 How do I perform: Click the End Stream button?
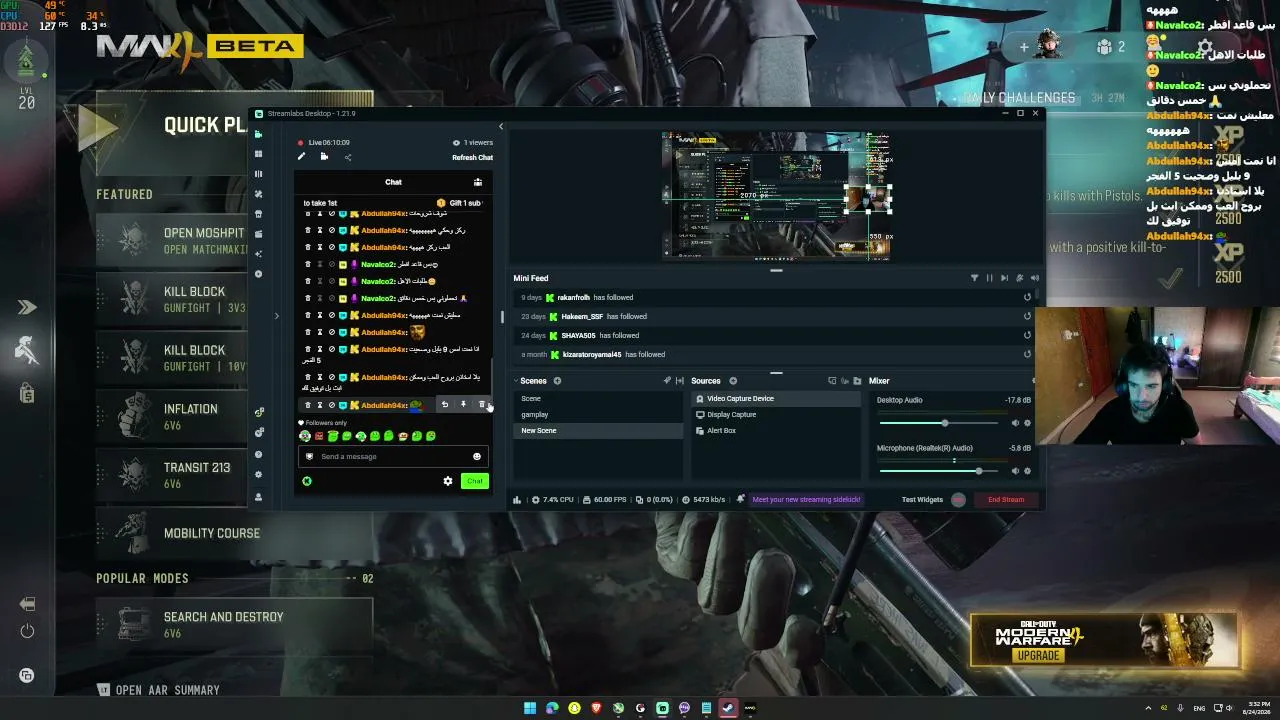[1006, 499]
